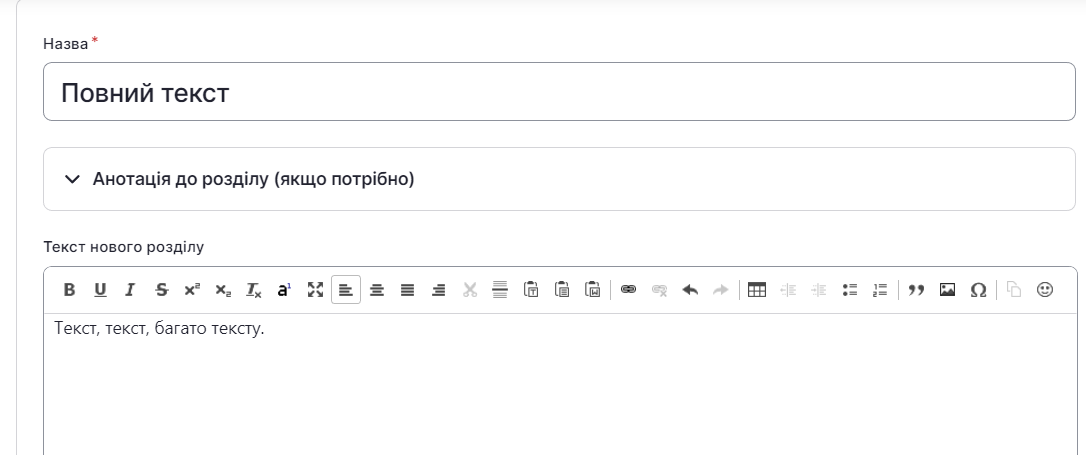Remove formatting with the Tx icon

253,289
